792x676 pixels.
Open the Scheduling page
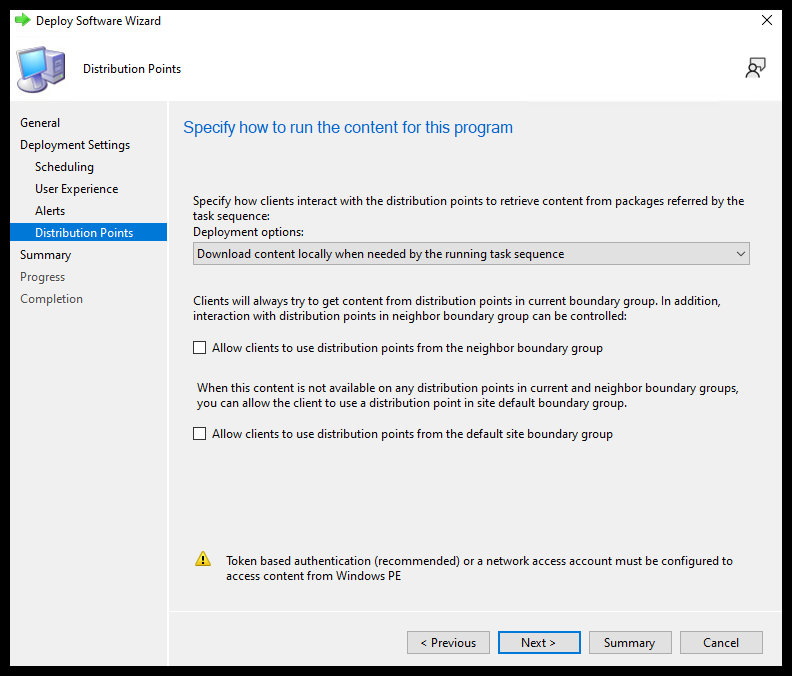pyautogui.click(x=64, y=167)
